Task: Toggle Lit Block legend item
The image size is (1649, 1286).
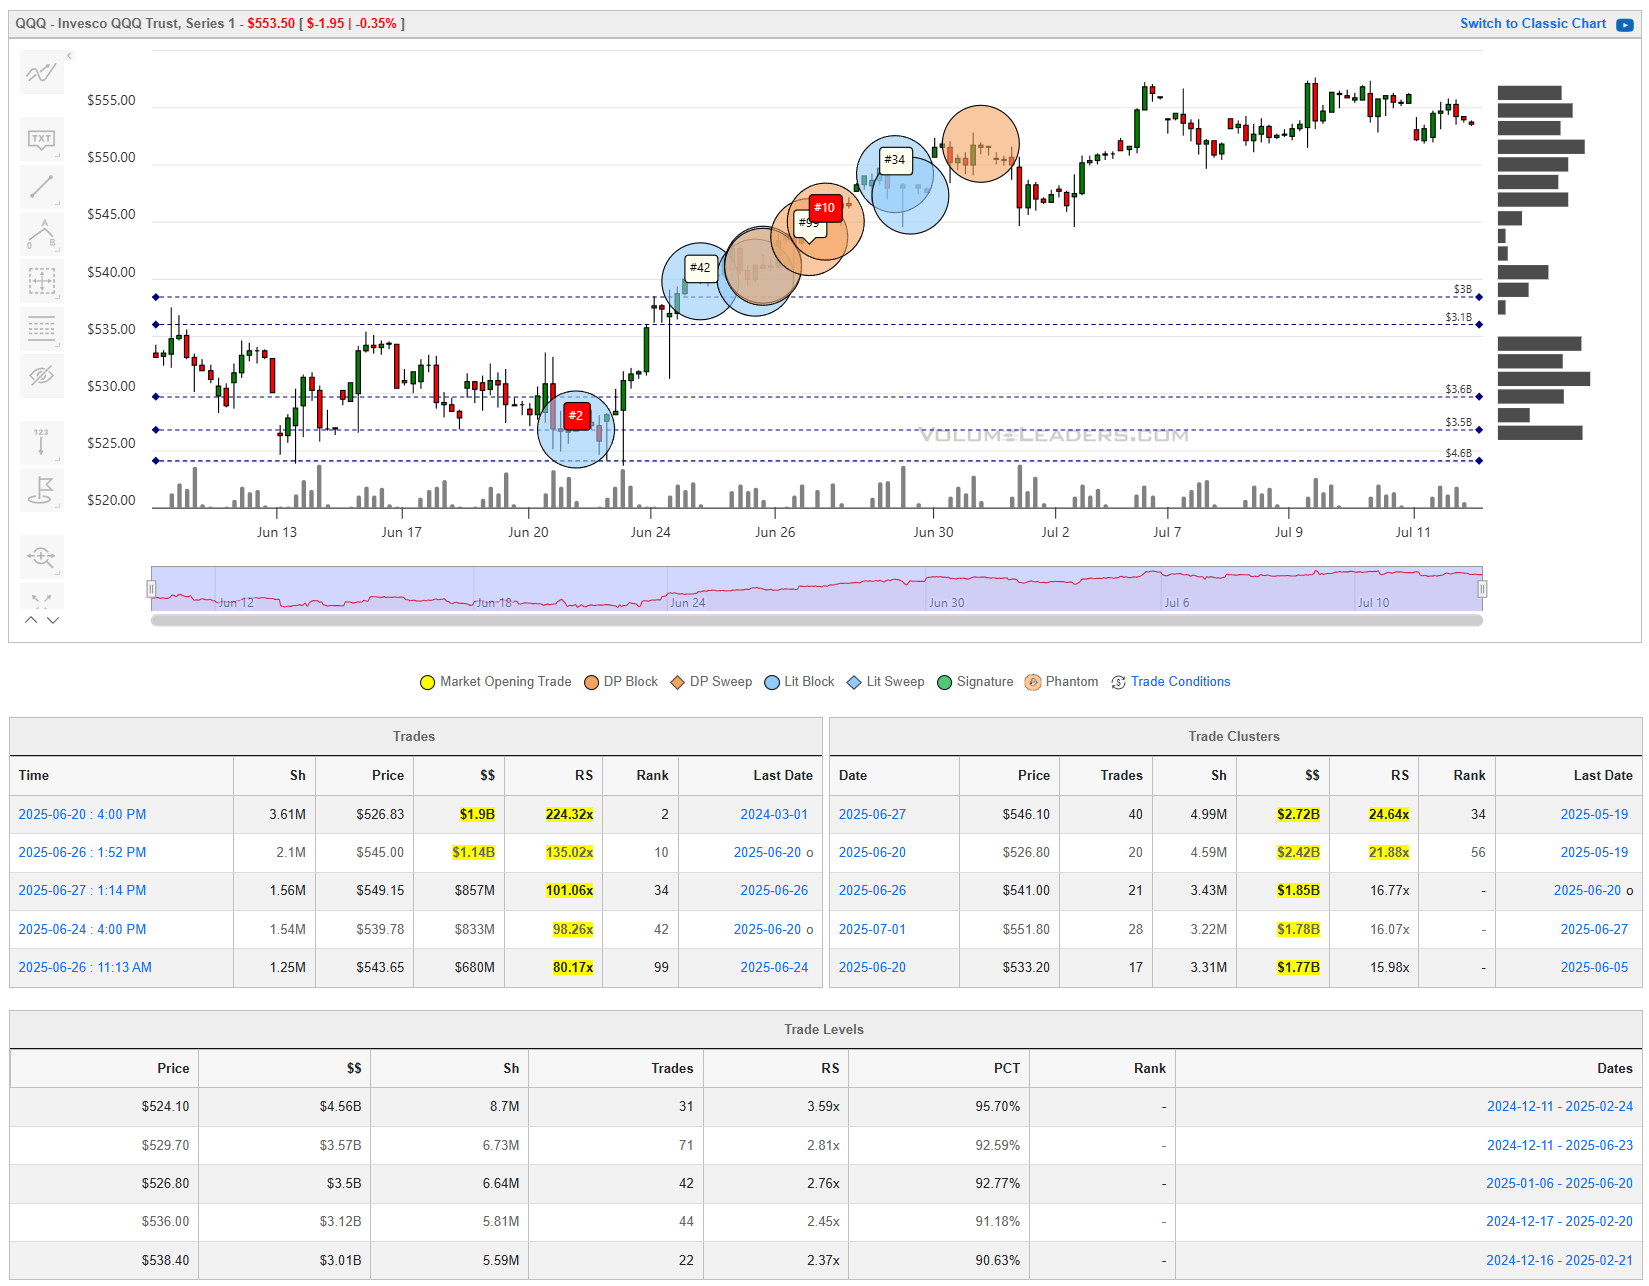Action: click(799, 682)
